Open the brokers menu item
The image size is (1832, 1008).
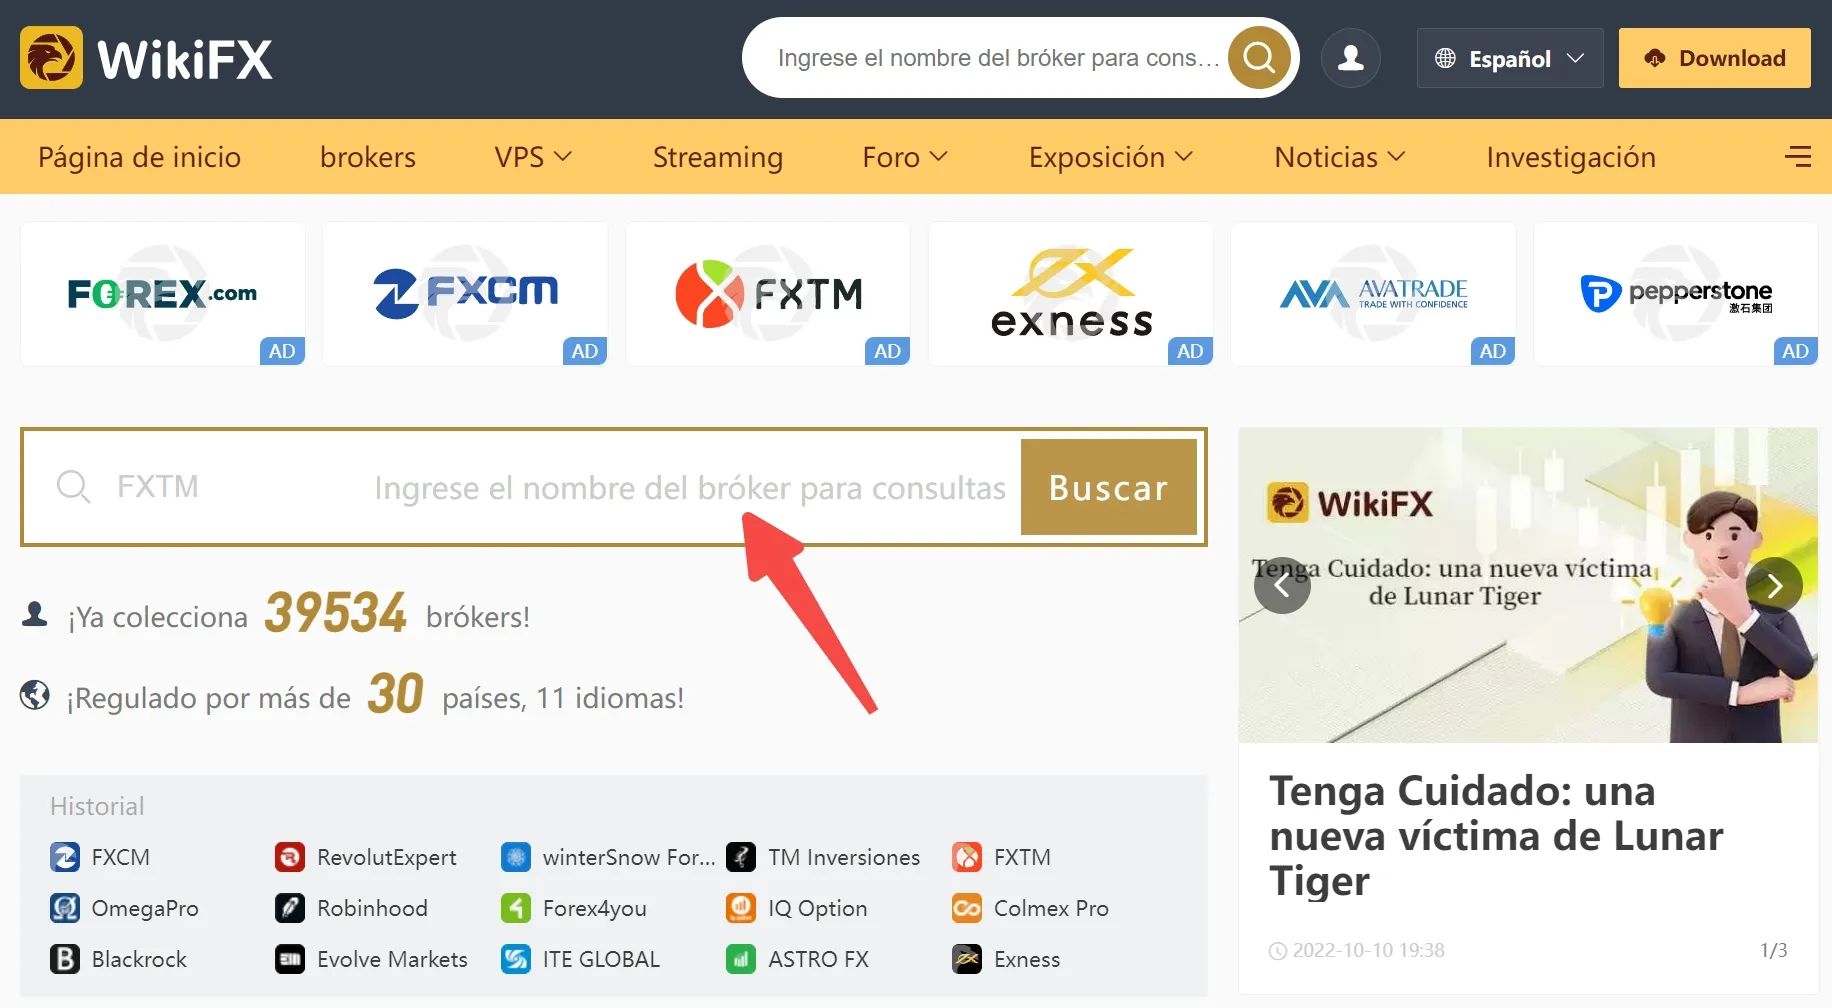tap(368, 157)
